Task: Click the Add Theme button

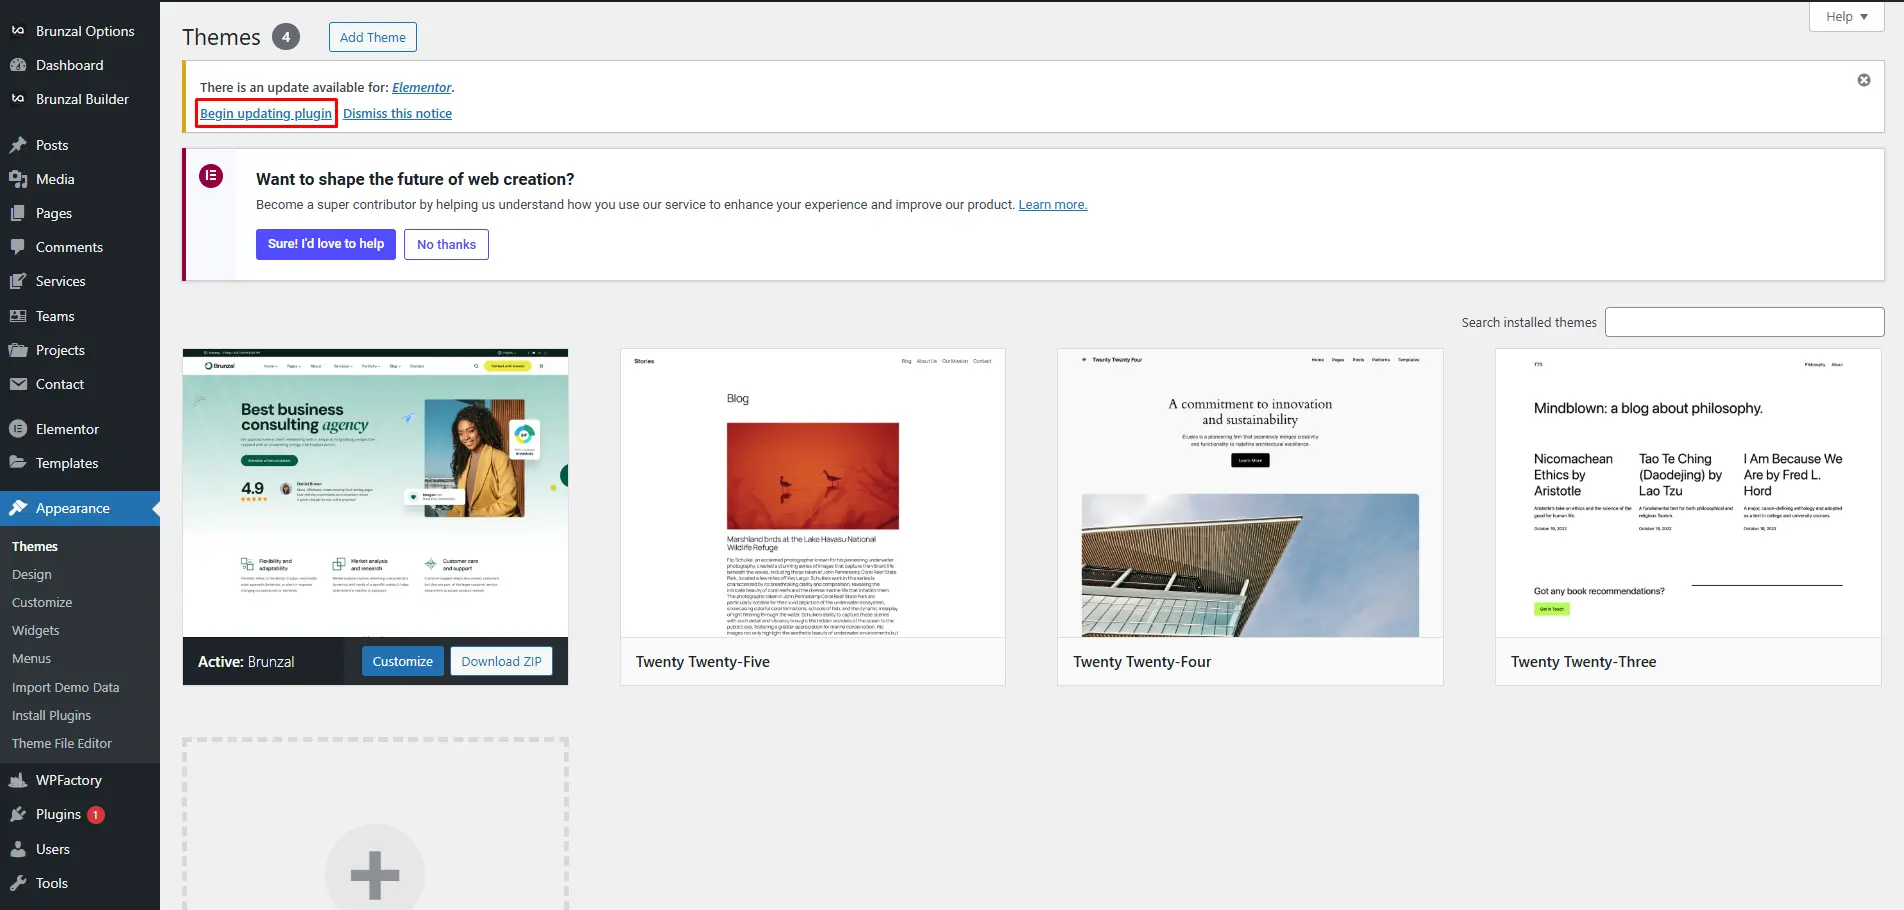Action: pyautogui.click(x=373, y=37)
